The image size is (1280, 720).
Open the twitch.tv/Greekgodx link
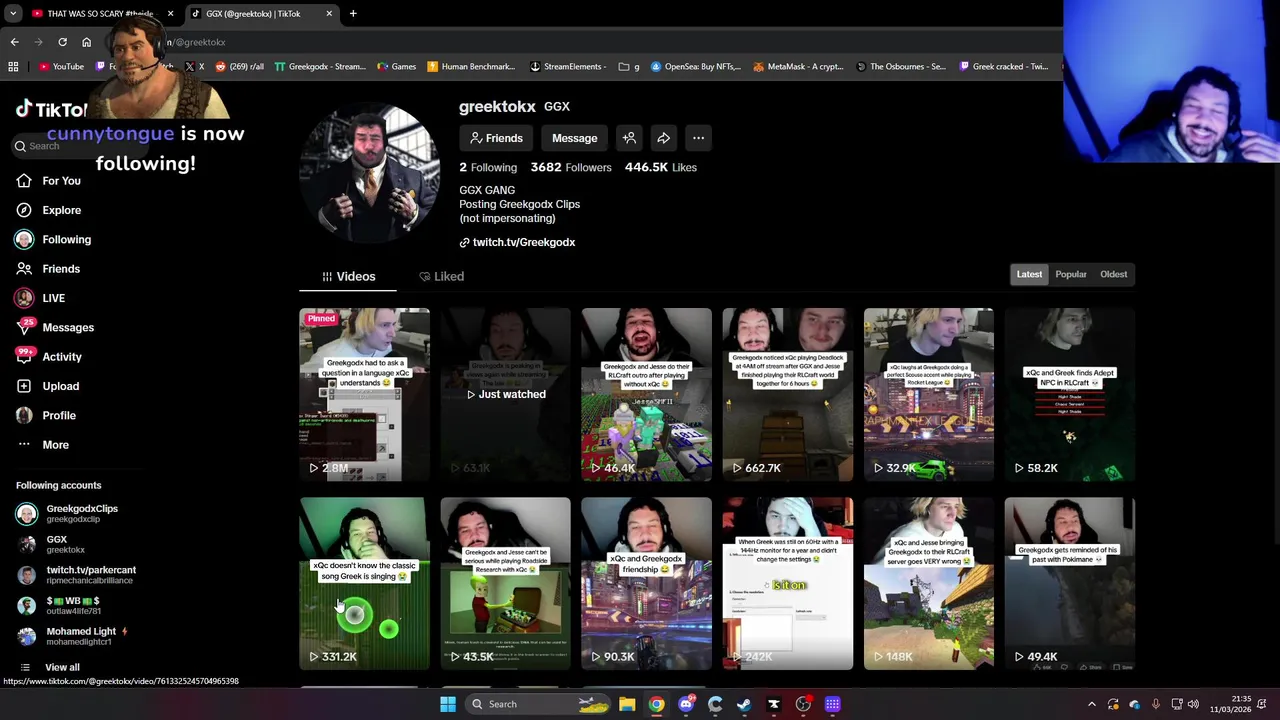point(517,242)
